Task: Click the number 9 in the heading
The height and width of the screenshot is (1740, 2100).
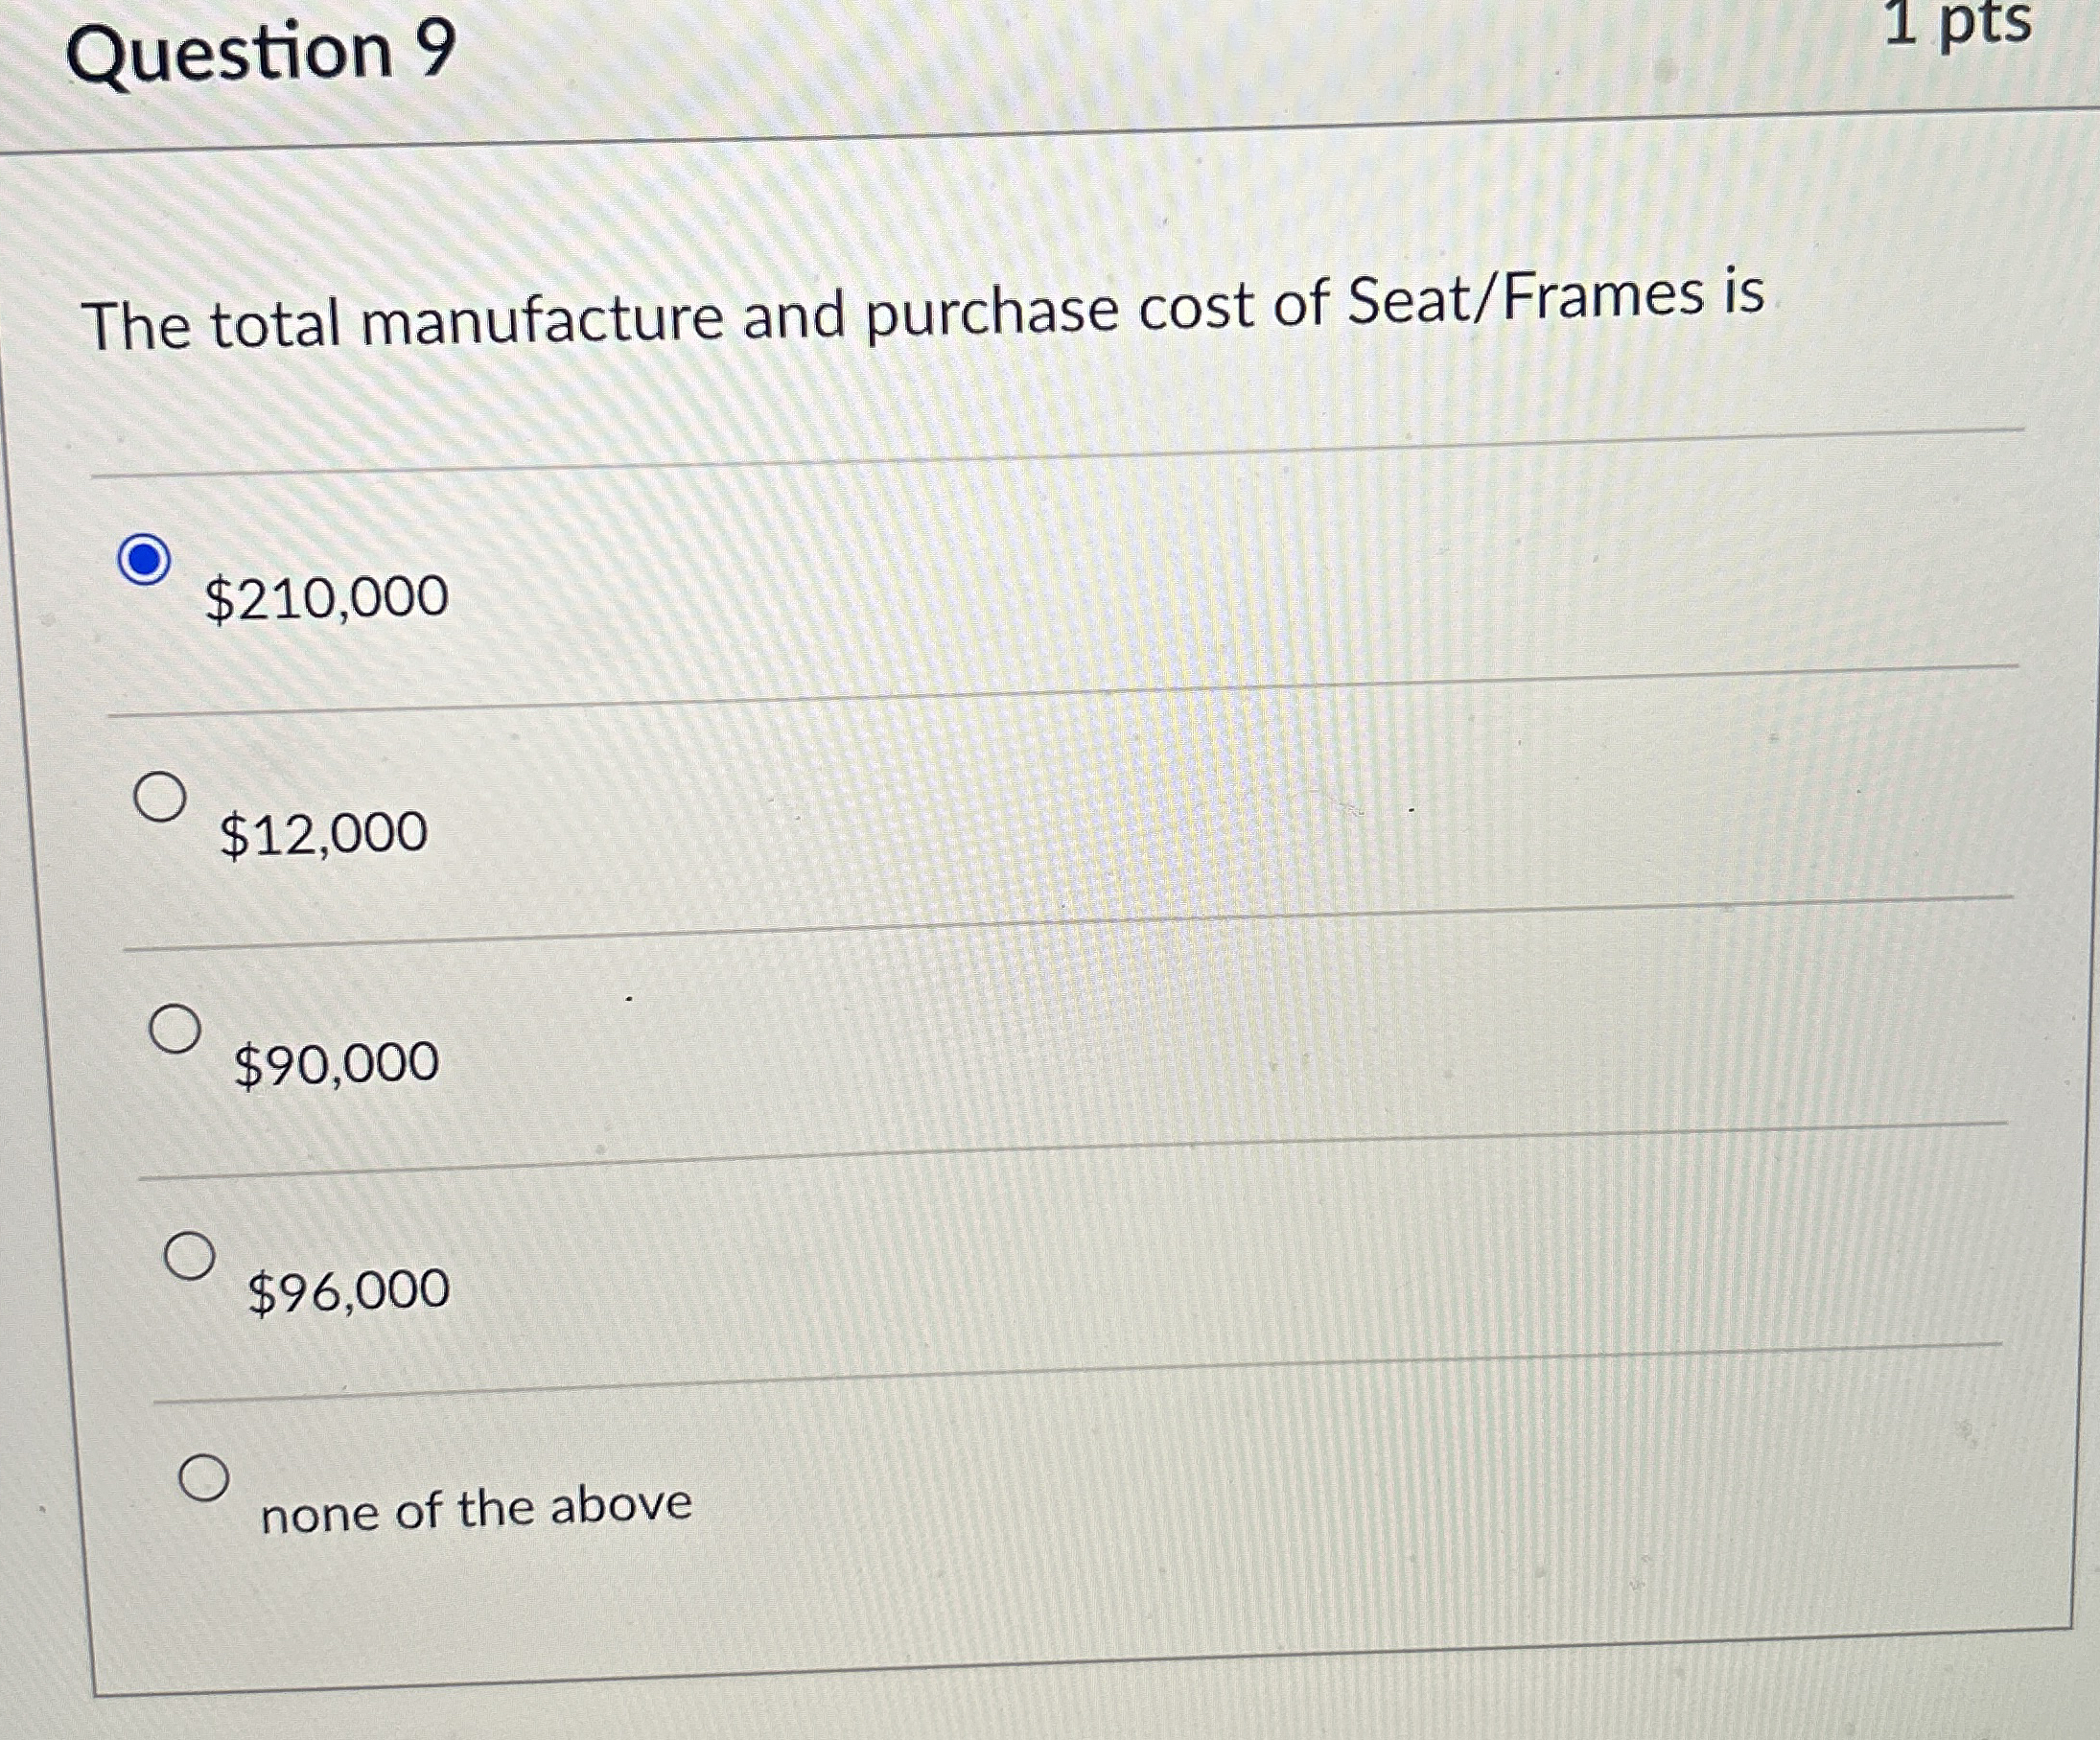Action: (435, 48)
